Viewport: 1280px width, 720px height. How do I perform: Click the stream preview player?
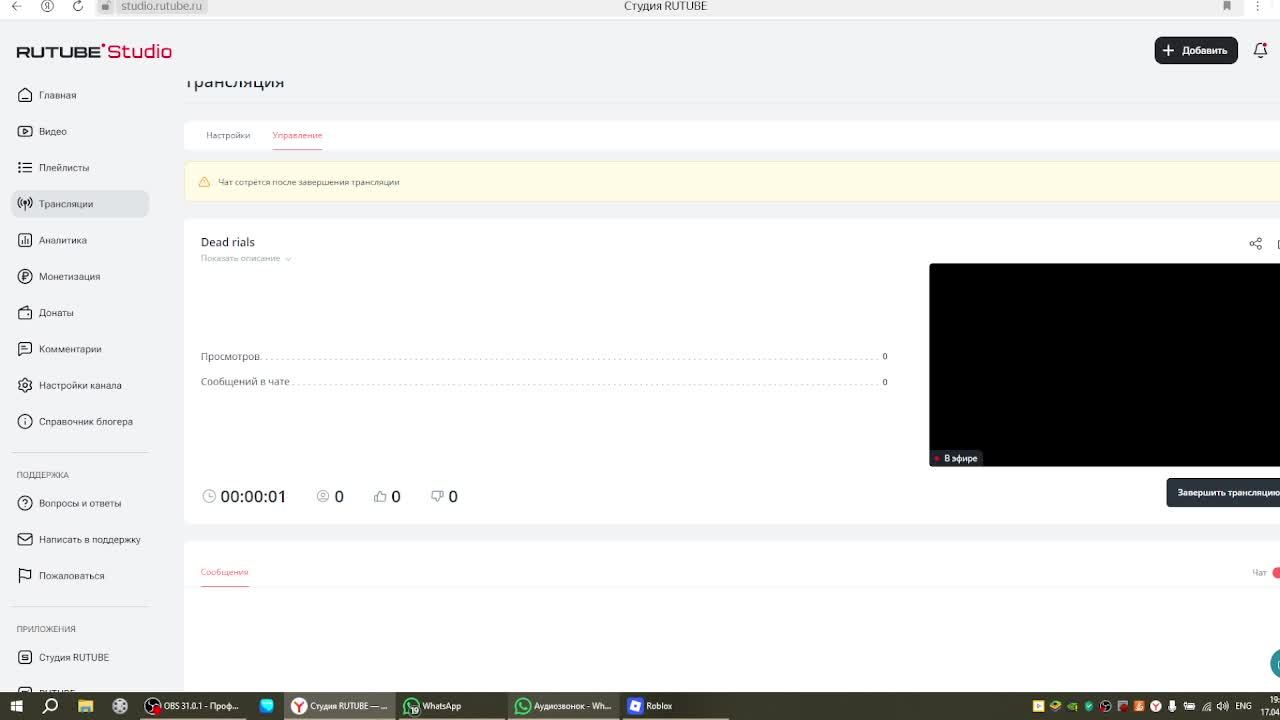coord(1104,364)
